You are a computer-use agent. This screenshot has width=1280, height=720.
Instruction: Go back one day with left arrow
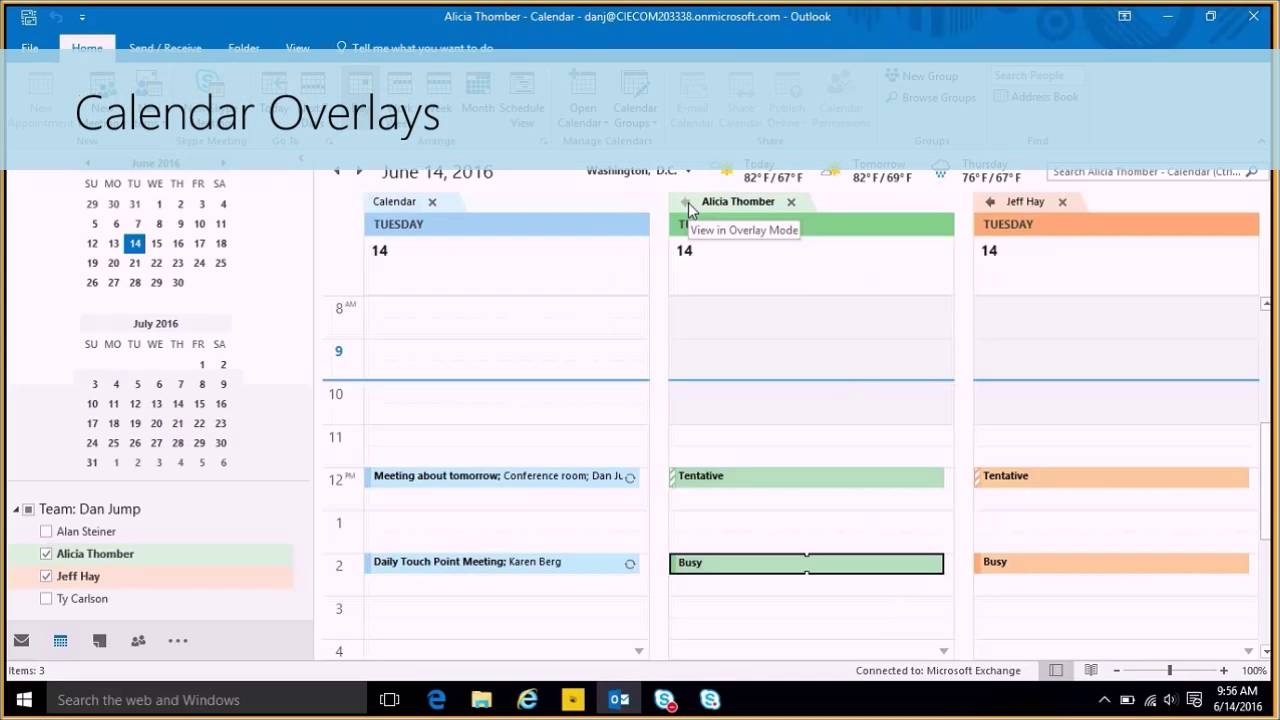tap(337, 172)
